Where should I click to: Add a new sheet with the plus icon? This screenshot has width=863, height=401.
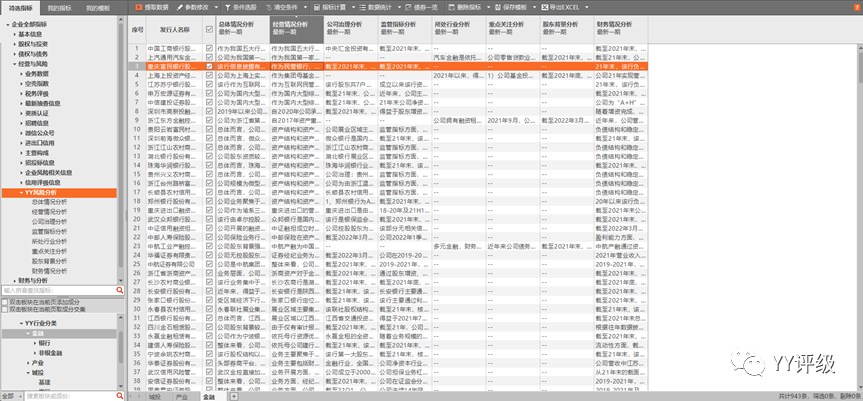[234, 397]
